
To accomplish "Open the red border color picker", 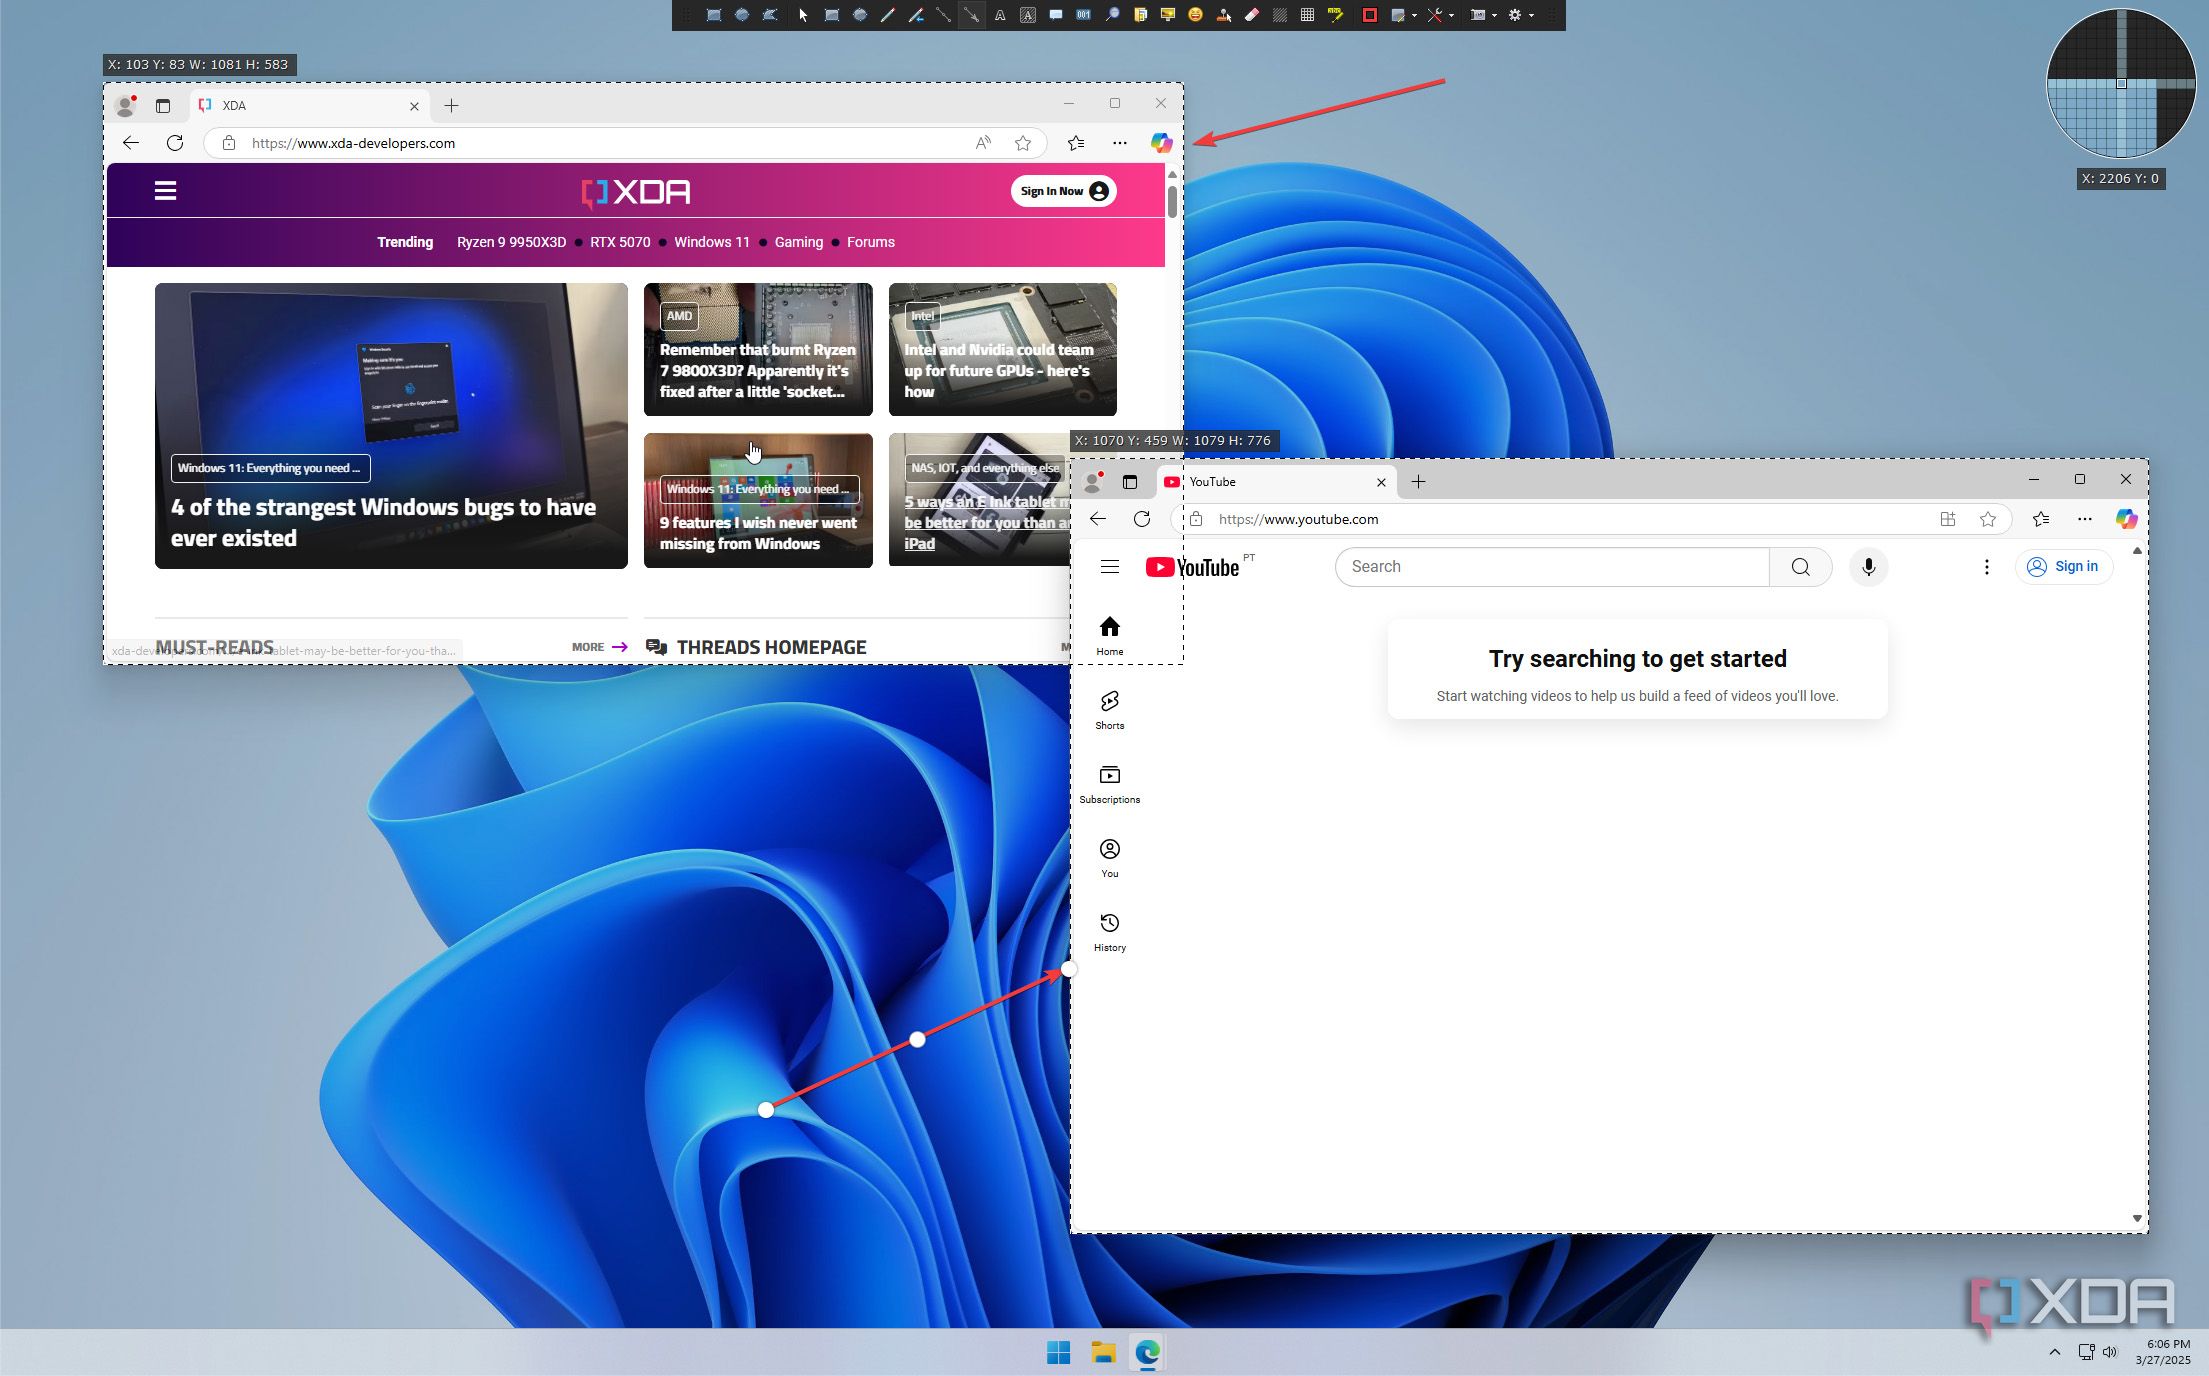I will 1369,15.
